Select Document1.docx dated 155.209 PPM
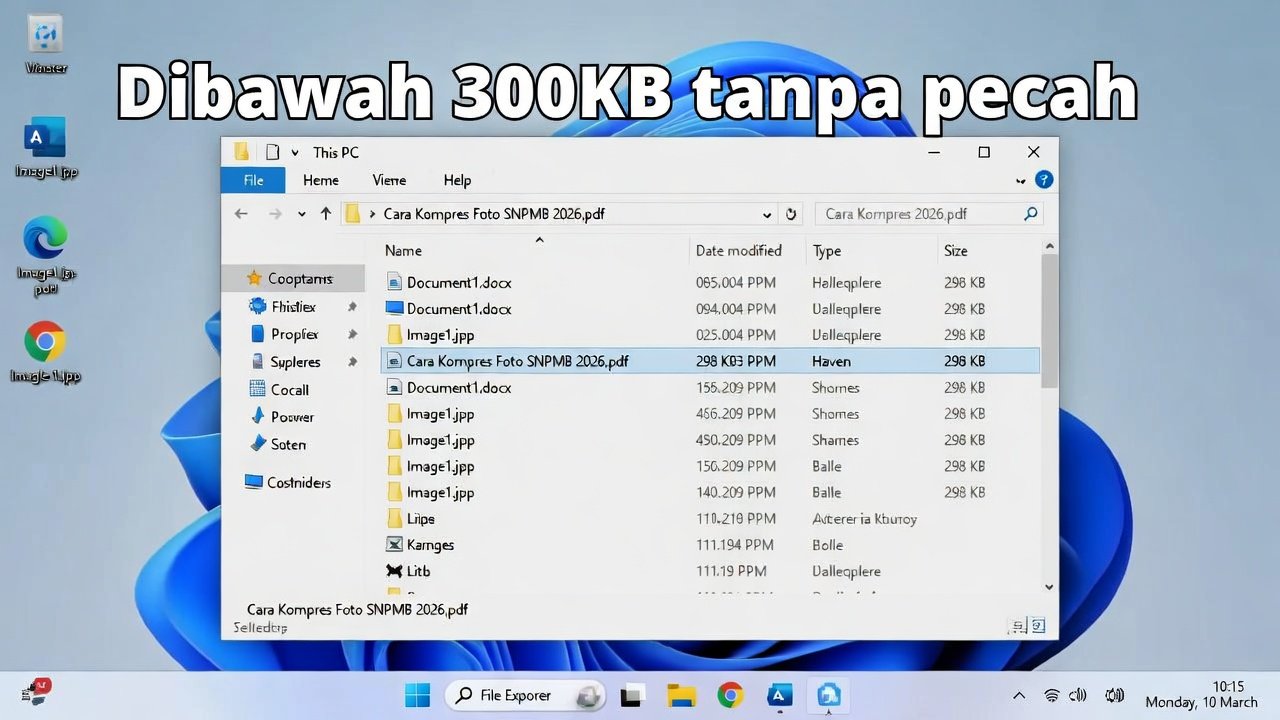This screenshot has height=720, width=1280. point(711,387)
